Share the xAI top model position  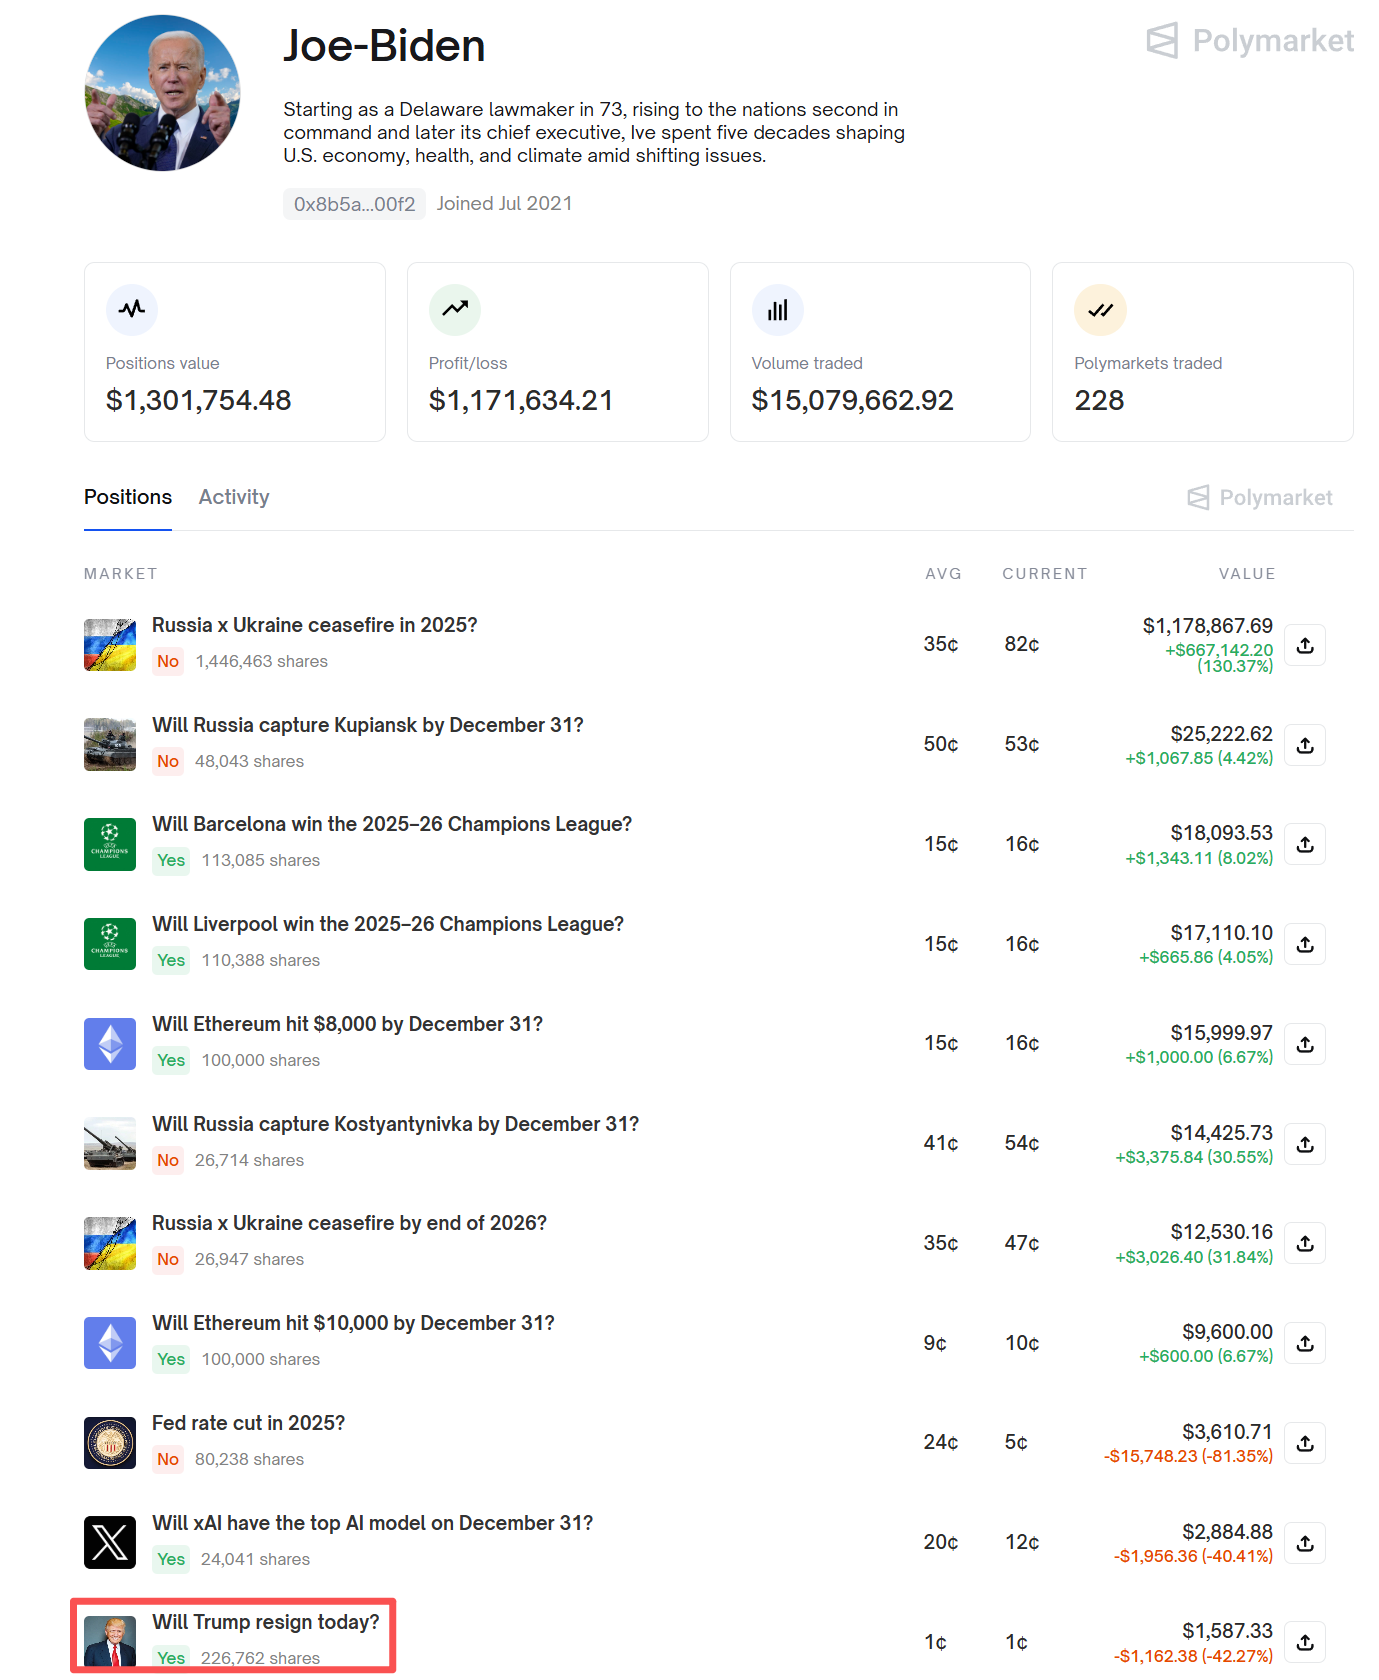(x=1305, y=1543)
